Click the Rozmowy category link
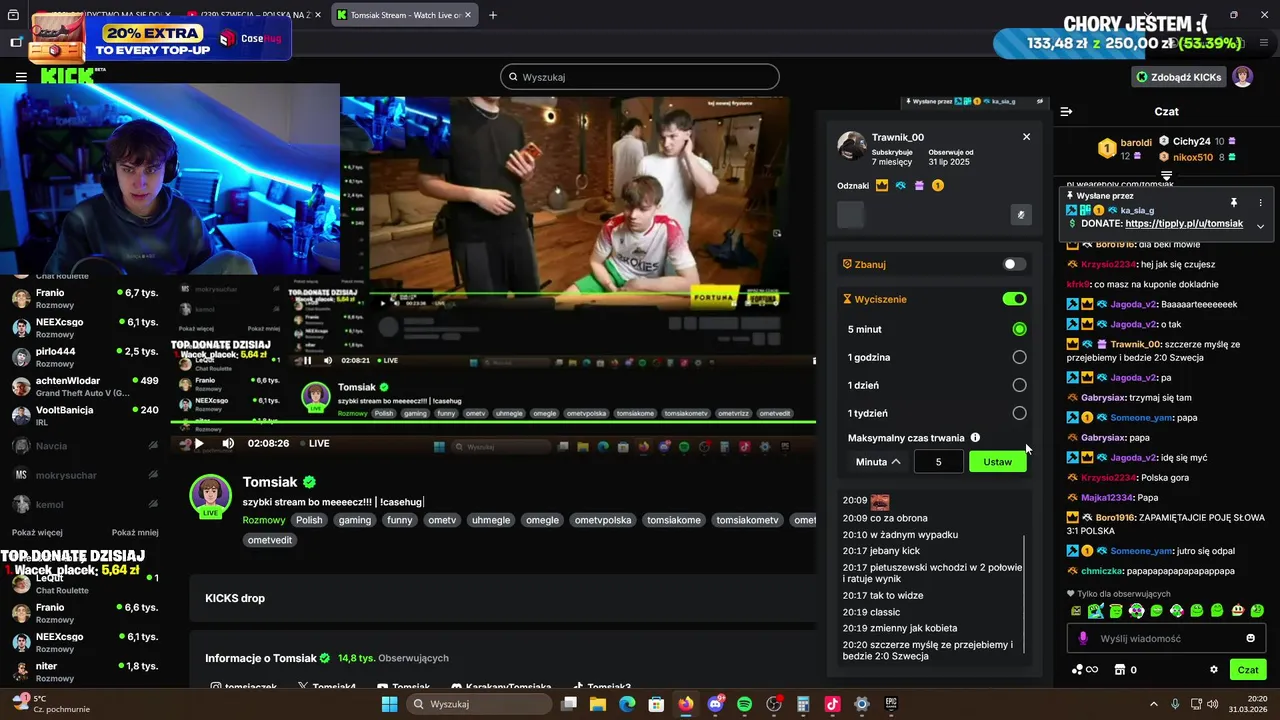This screenshot has height=720, width=1280. click(264, 520)
